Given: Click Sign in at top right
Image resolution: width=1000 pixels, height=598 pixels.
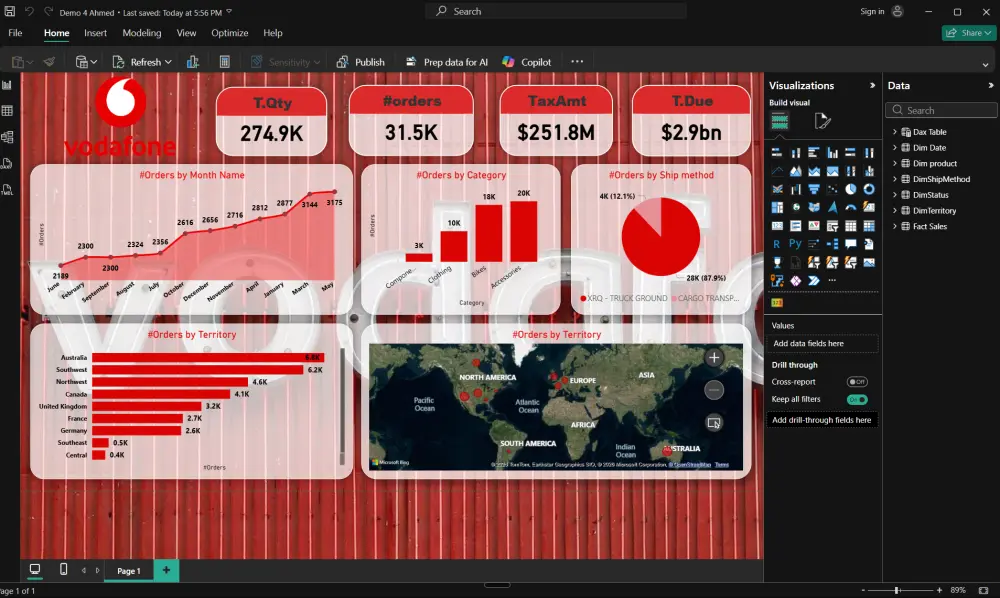Looking at the screenshot, I should (x=872, y=11).
